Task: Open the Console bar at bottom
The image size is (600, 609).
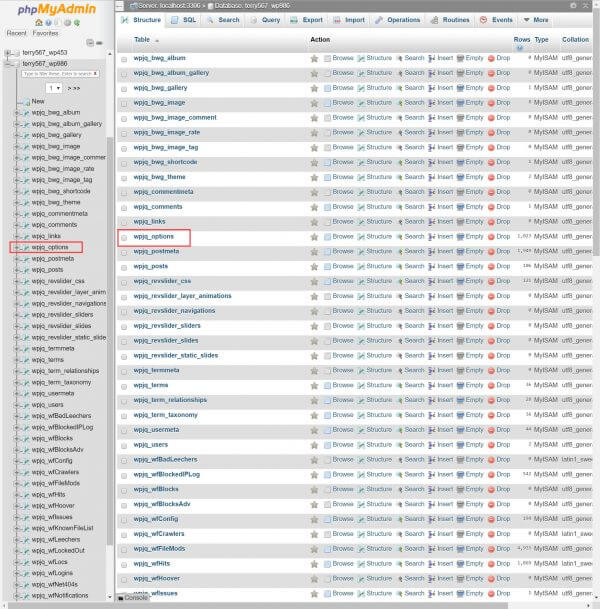Action: coord(133,598)
